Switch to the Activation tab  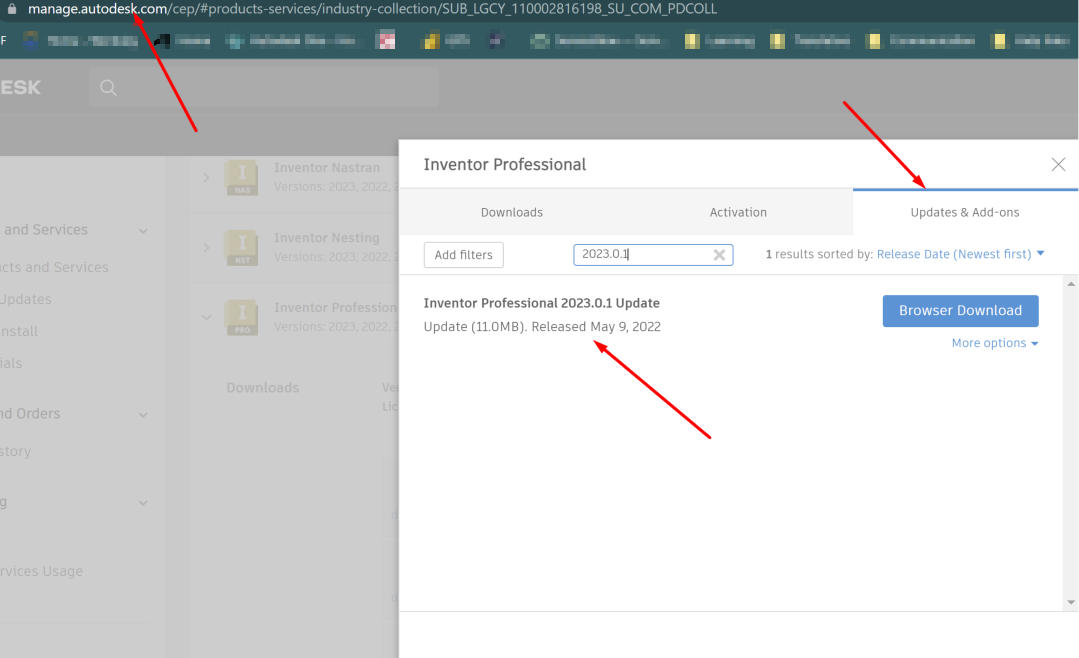click(738, 212)
